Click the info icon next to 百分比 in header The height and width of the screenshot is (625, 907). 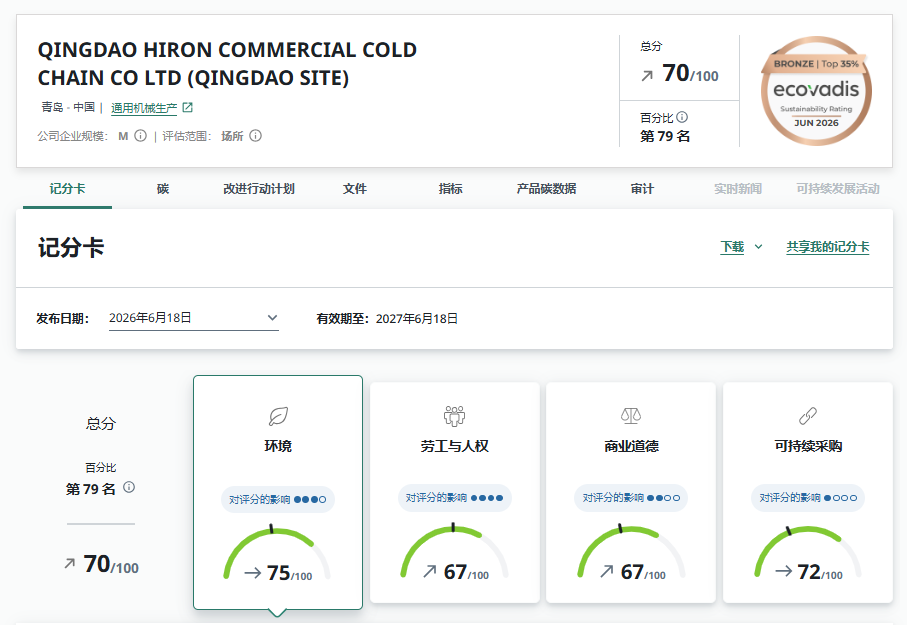point(682,117)
